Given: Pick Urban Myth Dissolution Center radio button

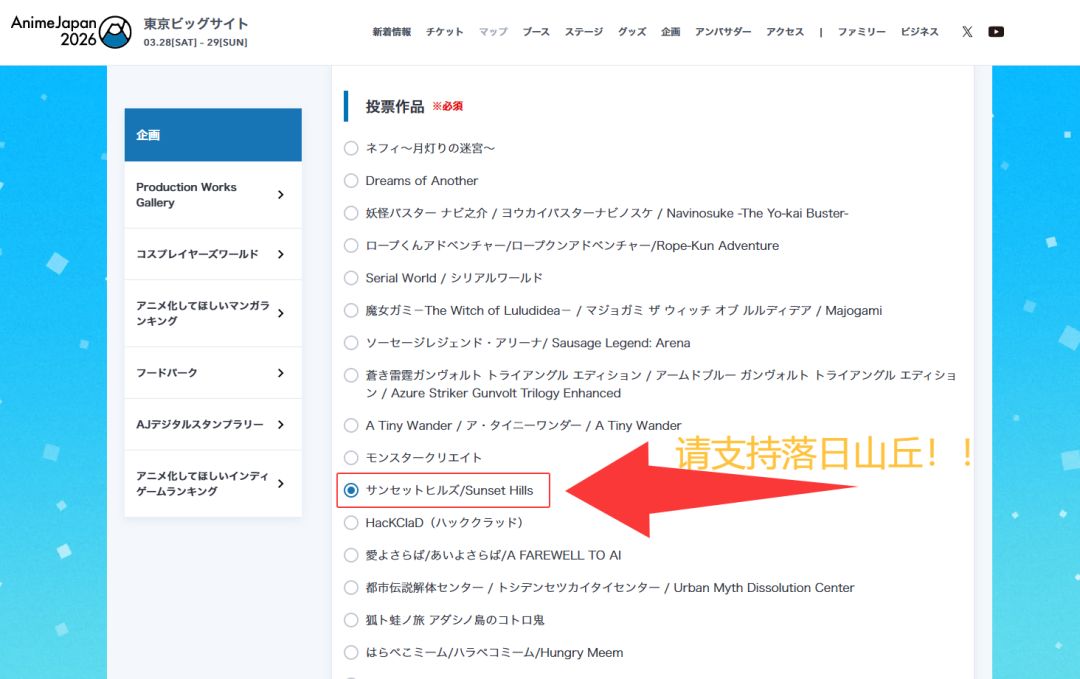Looking at the screenshot, I should 351,587.
